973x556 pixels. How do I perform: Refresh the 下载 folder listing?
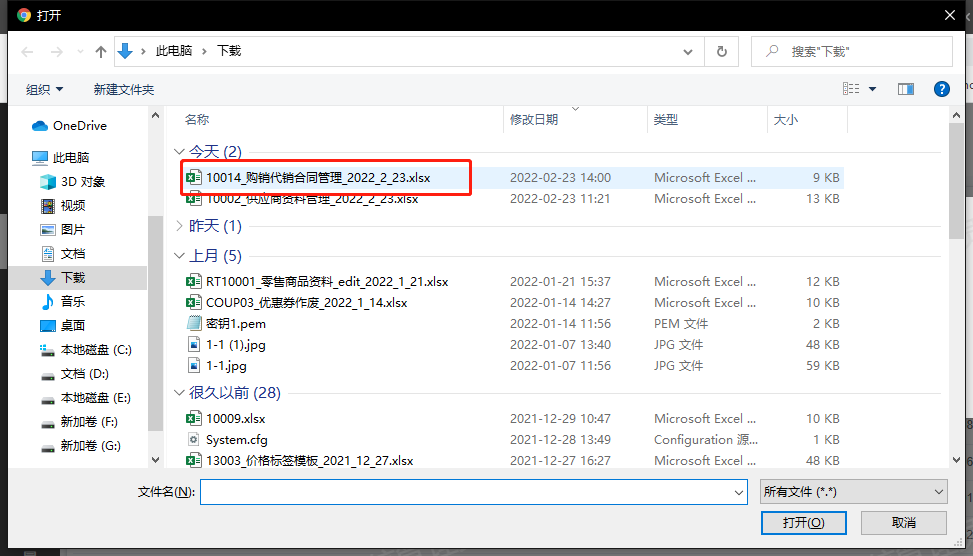(722, 52)
